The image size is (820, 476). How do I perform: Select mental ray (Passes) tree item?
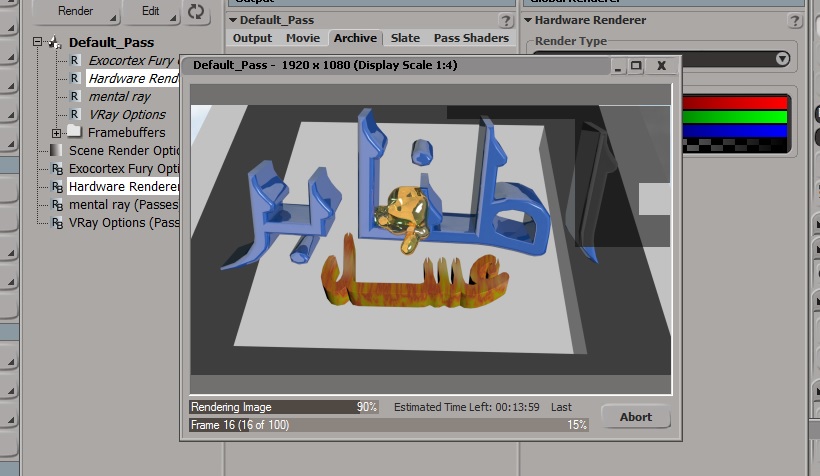click(123, 205)
